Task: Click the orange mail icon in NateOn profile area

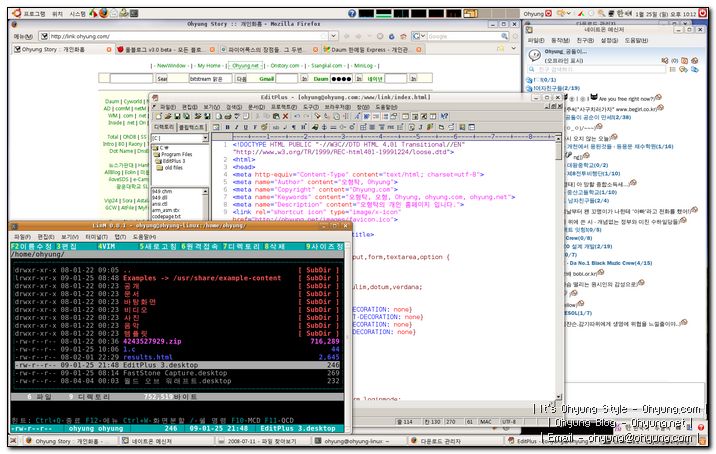Action: click(x=684, y=60)
